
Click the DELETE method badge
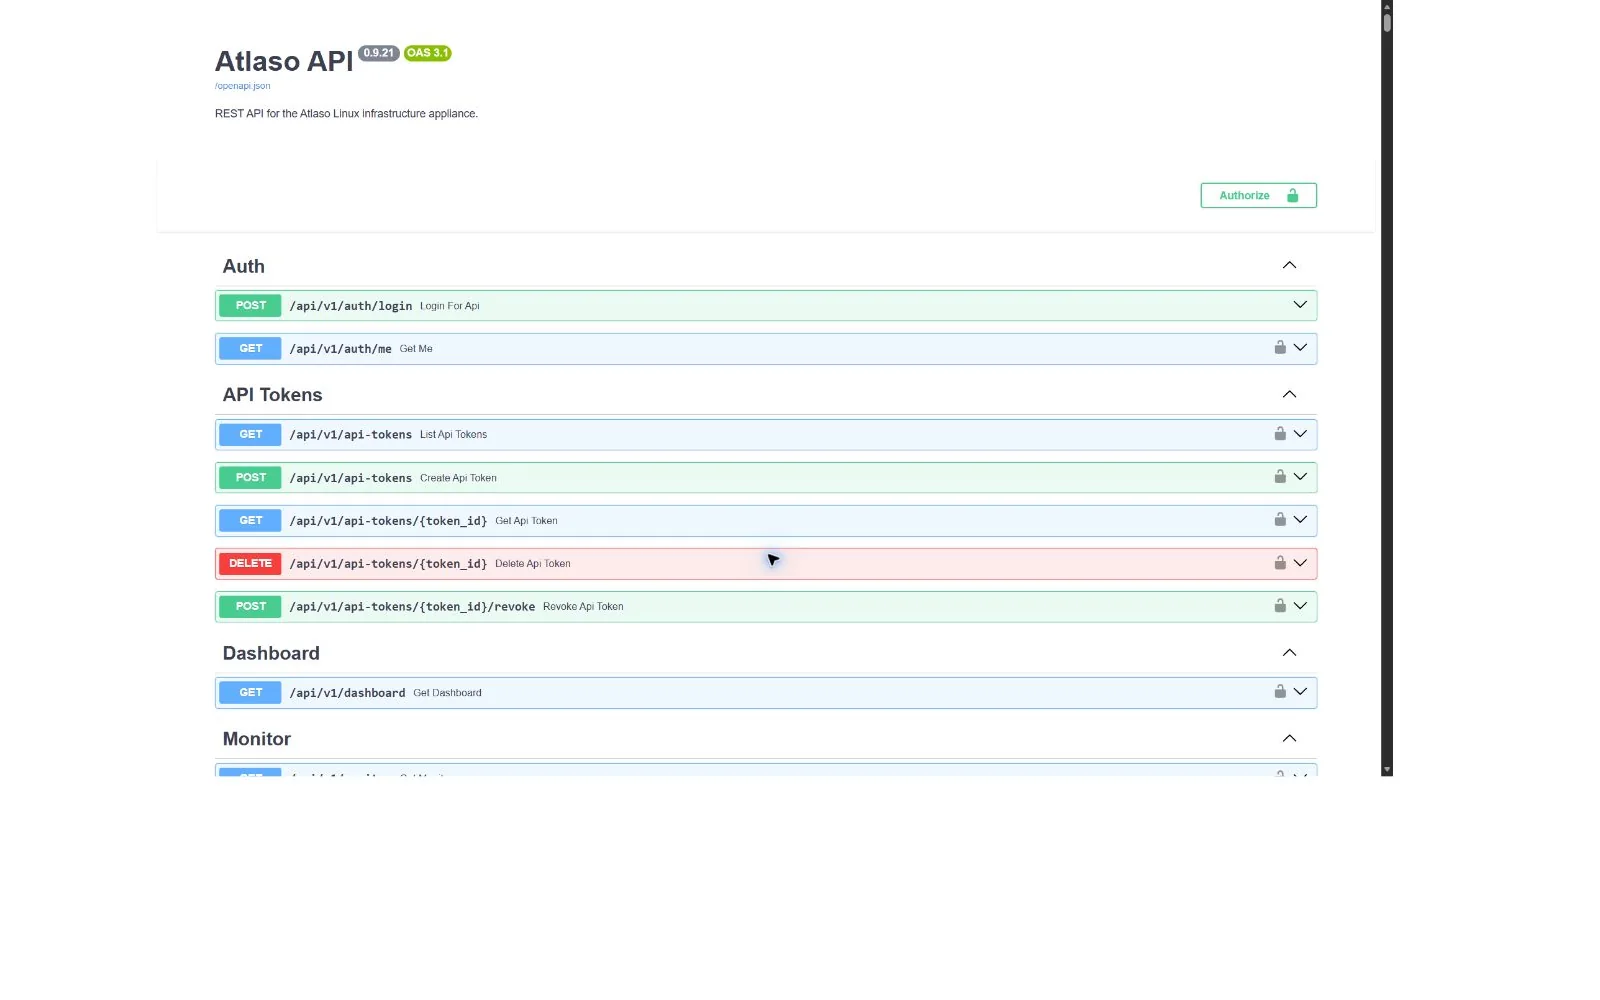click(x=250, y=564)
